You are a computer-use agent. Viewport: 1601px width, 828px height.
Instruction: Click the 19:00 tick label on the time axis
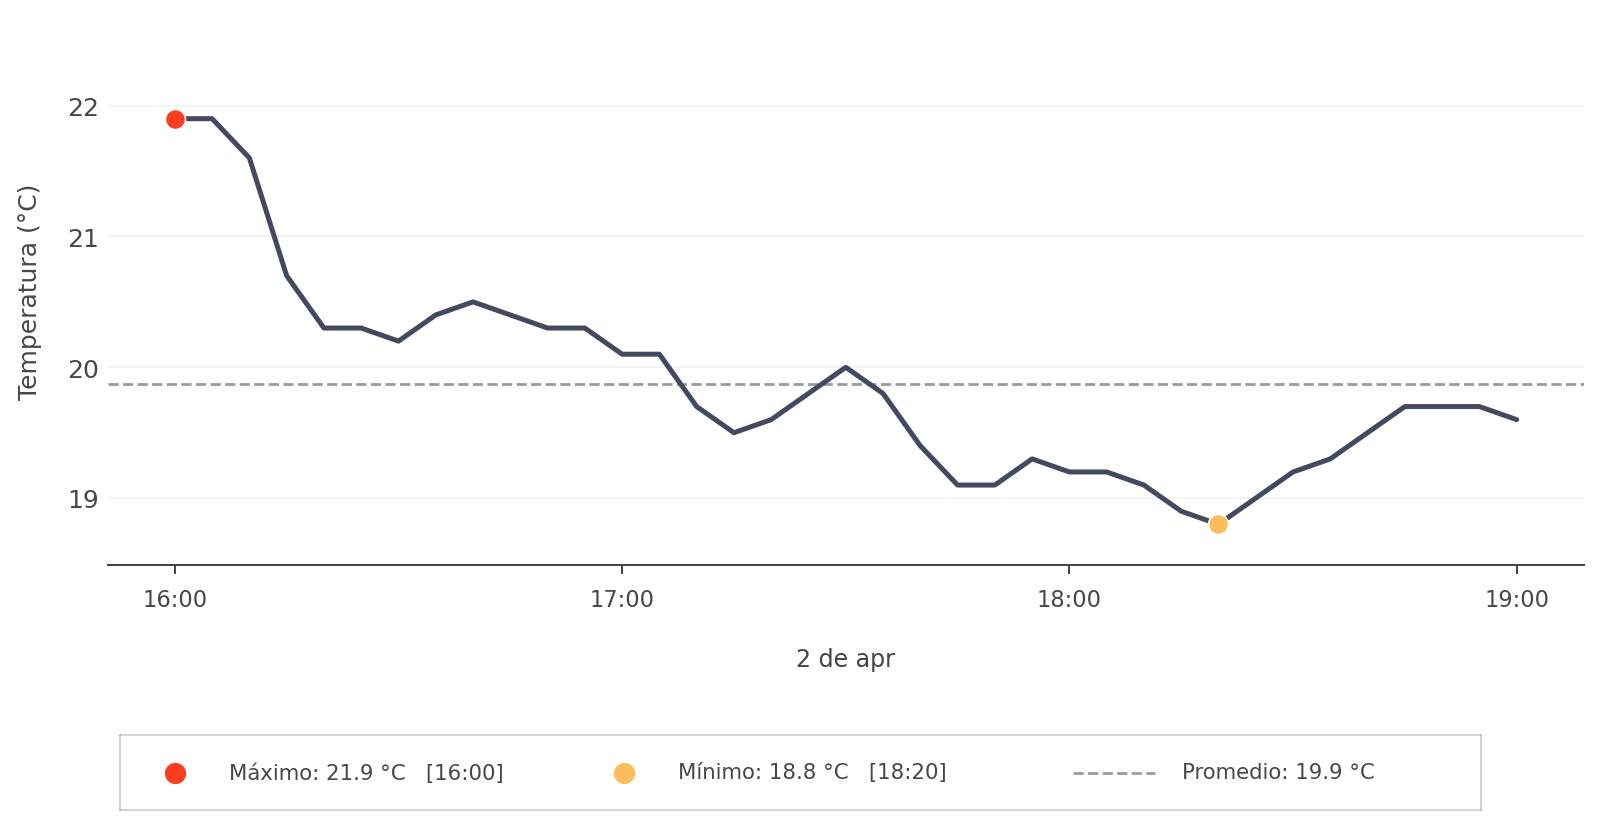[1516, 600]
